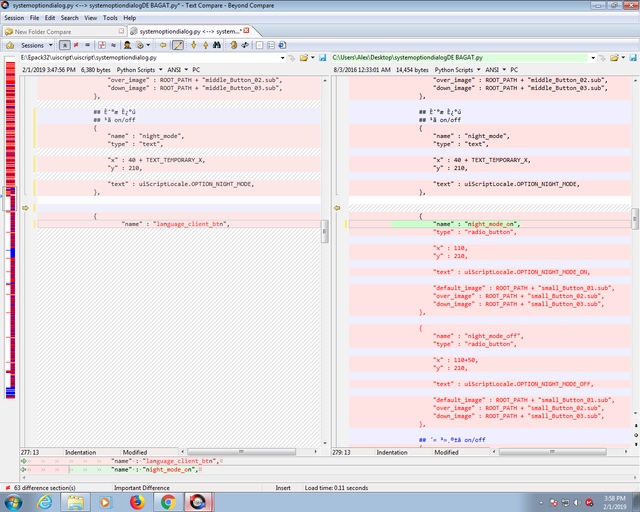Click the File Info document icon
Image resolution: width=640 pixels, height=512 pixels.
(x=282, y=45)
